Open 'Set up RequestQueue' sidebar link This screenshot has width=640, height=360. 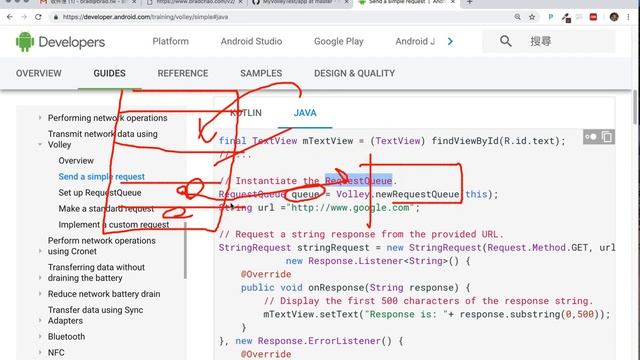pos(100,193)
